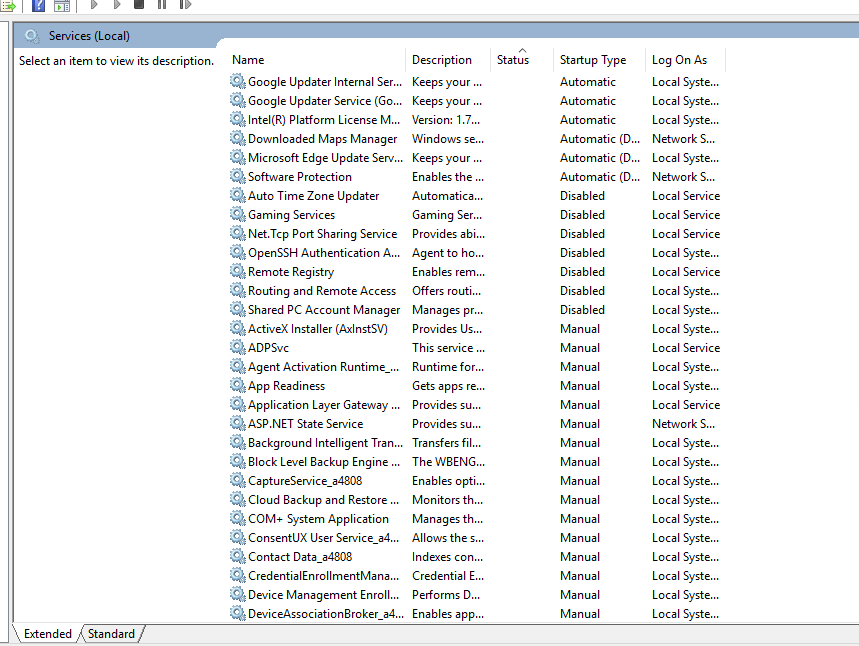Click 'This service ...' description cell

click(448, 347)
